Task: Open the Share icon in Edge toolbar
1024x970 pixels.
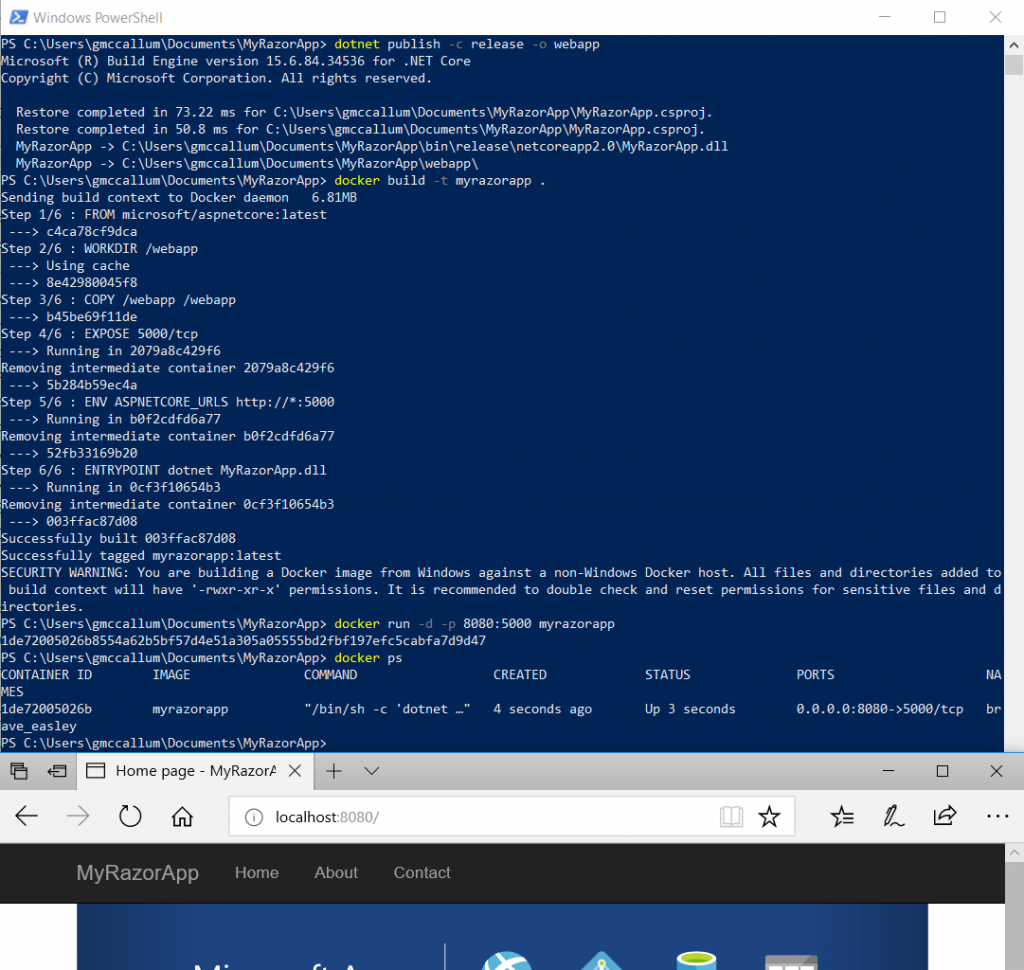Action: pos(945,816)
